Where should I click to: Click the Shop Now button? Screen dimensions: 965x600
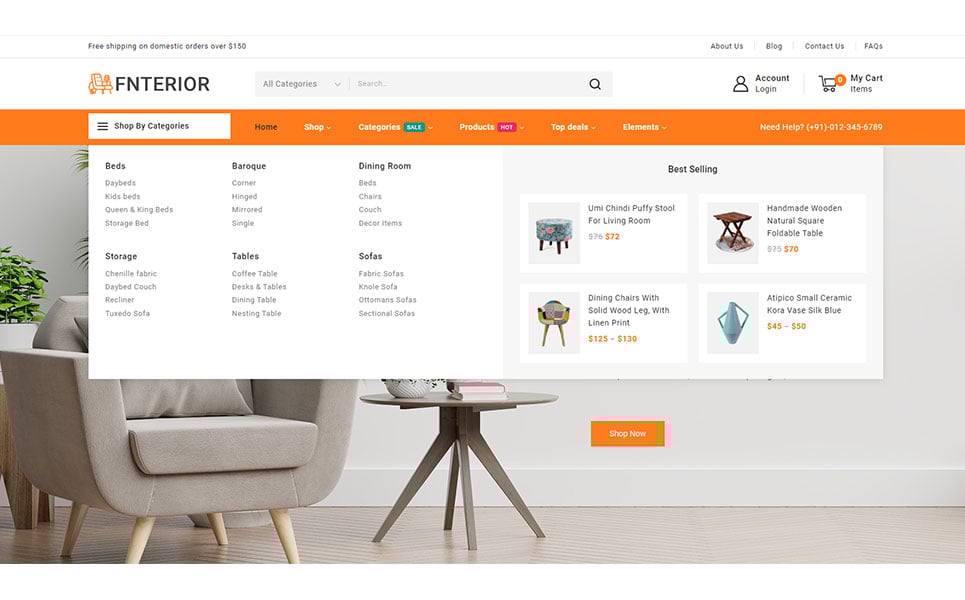click(627, 434)
